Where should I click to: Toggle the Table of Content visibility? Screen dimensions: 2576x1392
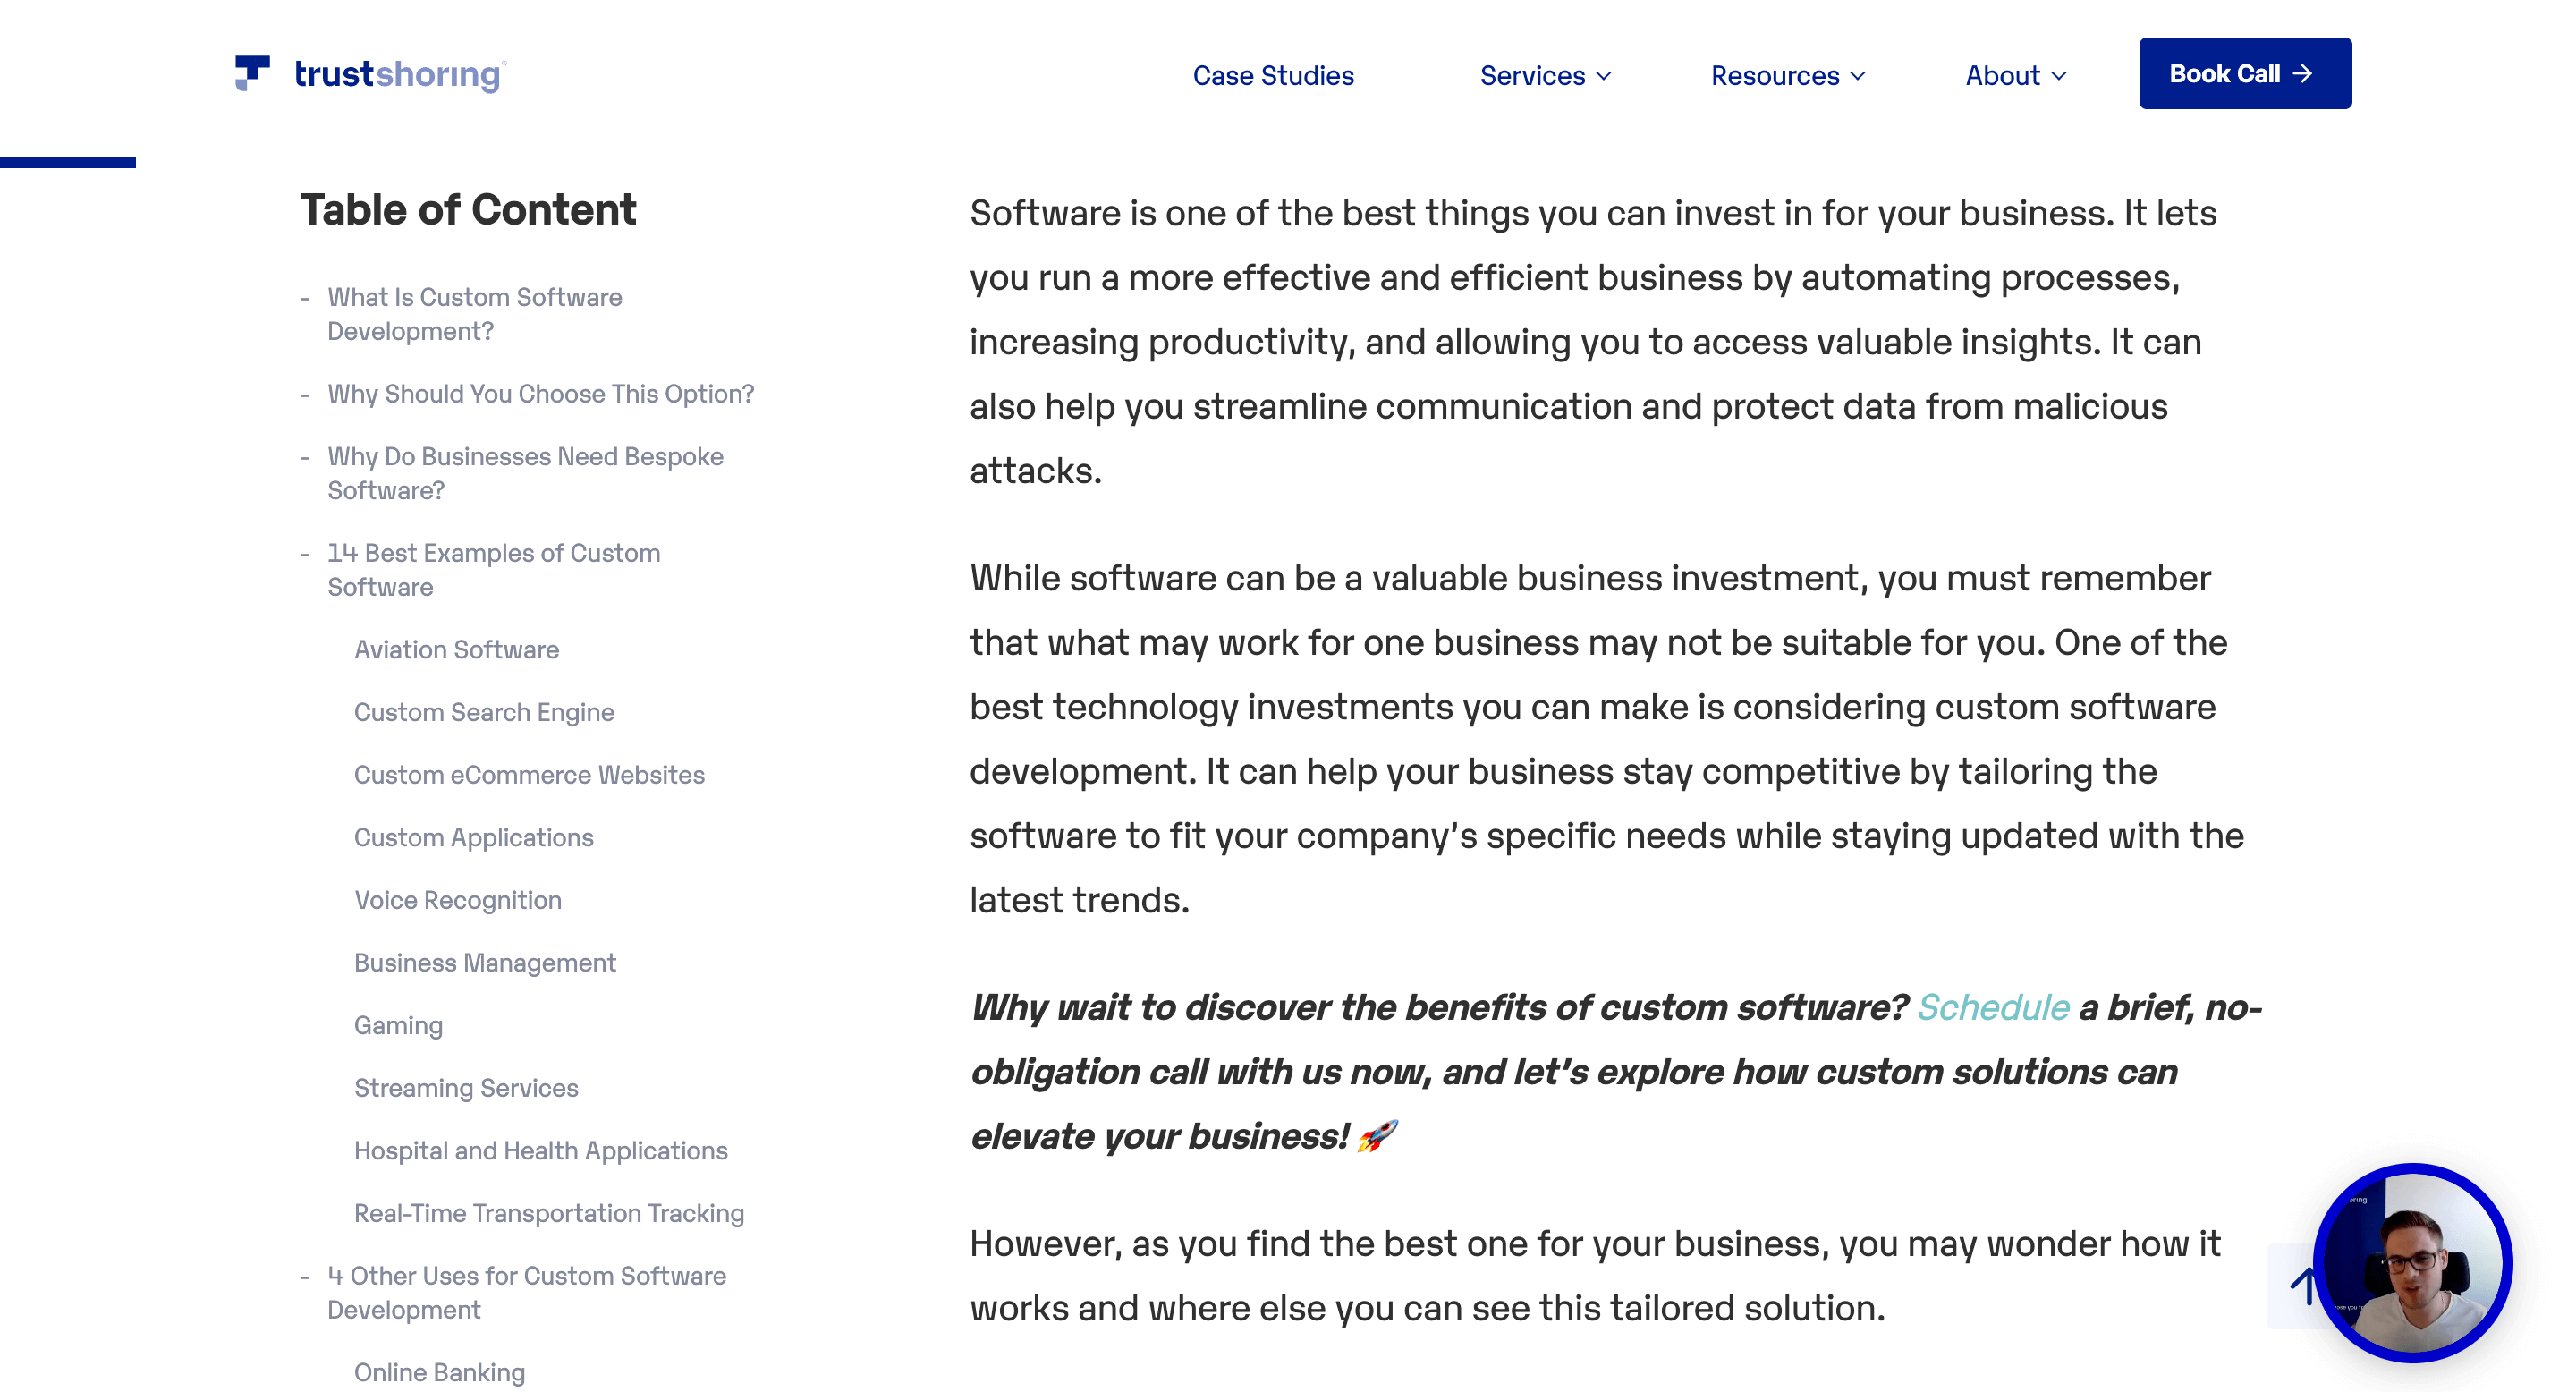point(468,208)
